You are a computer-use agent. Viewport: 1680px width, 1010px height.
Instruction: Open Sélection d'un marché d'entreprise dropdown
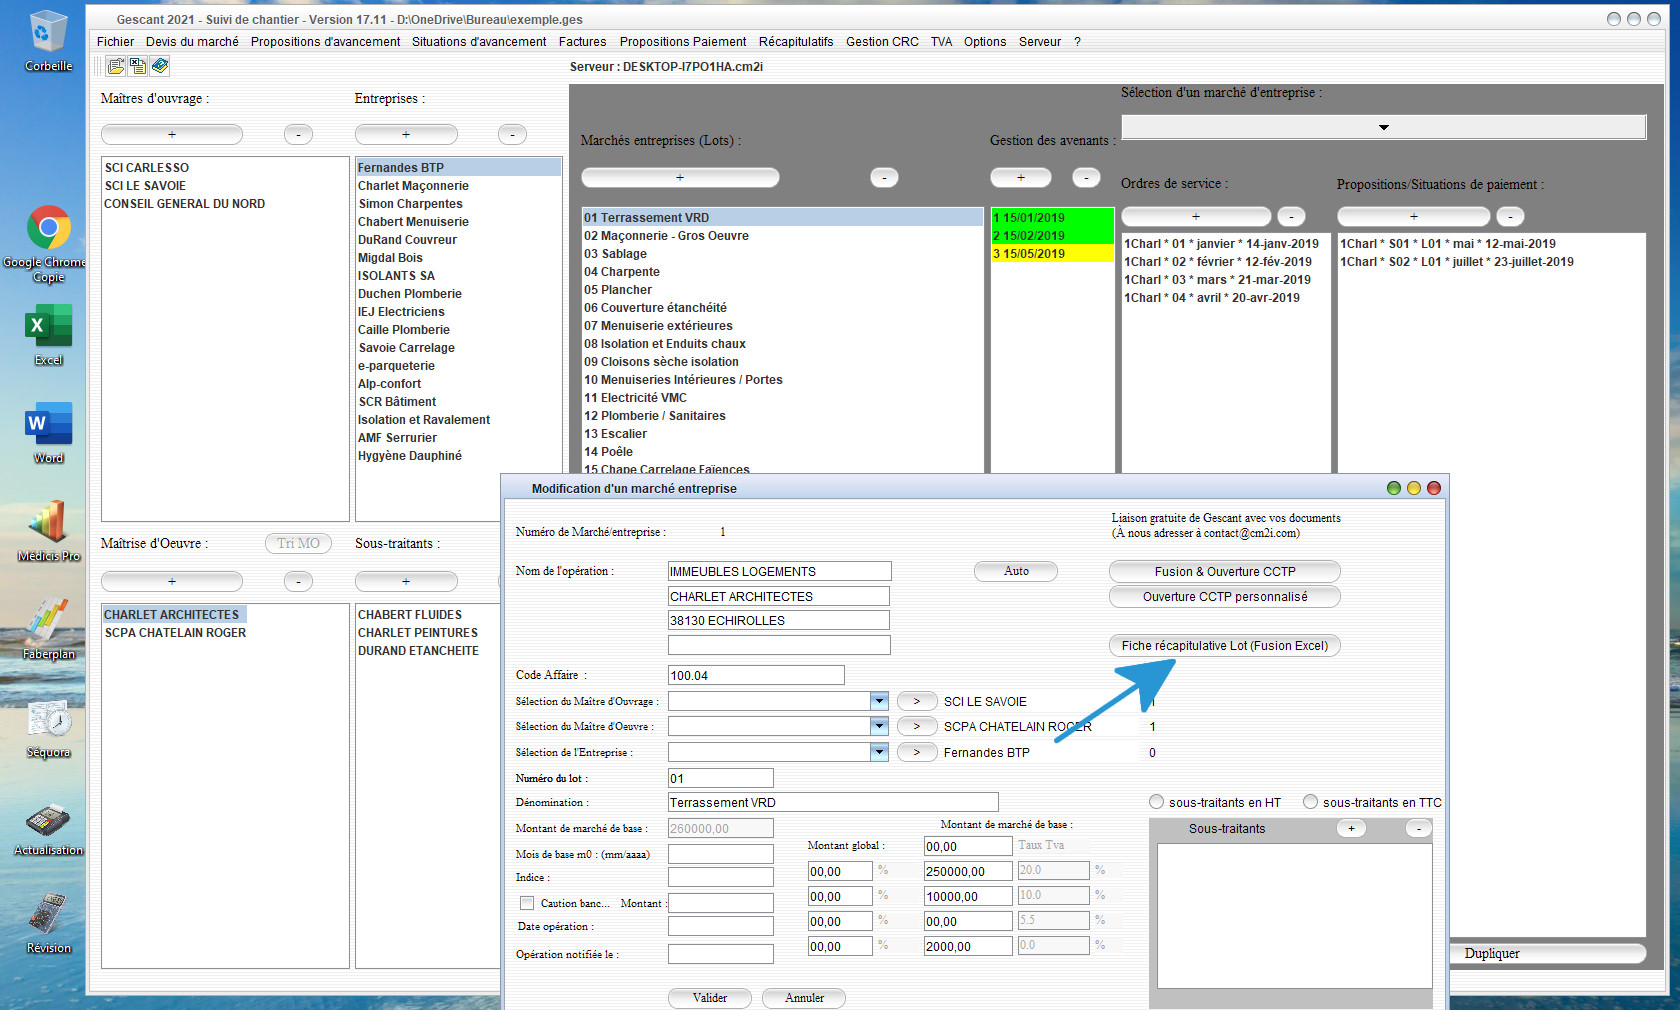pyautogui.click(x=1384, y=127)
